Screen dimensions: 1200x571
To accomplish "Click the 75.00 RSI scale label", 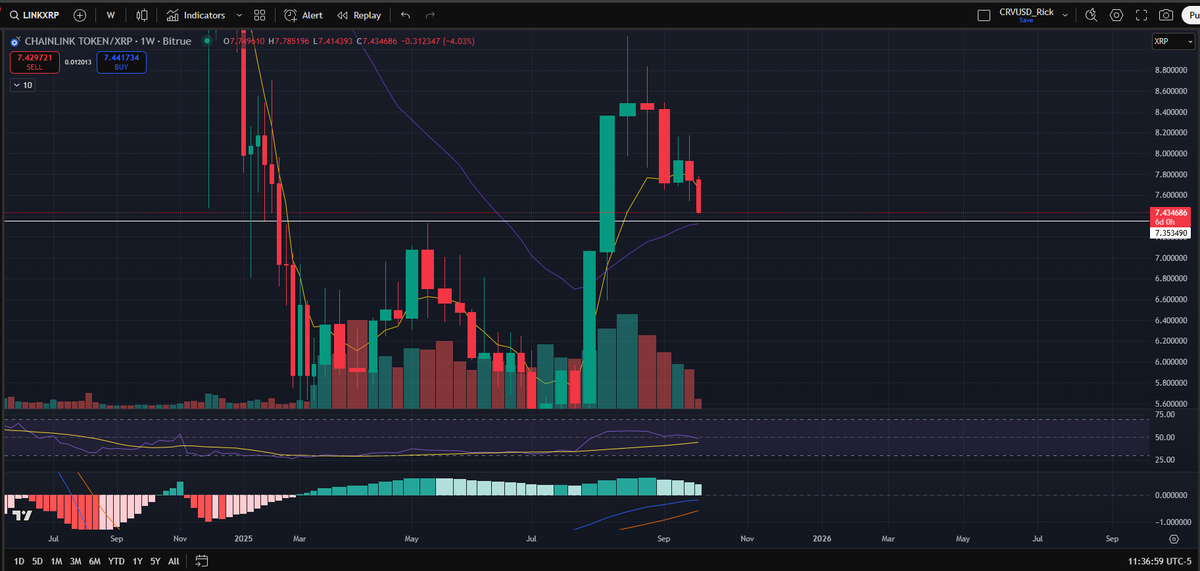I will pos(1163,413).
